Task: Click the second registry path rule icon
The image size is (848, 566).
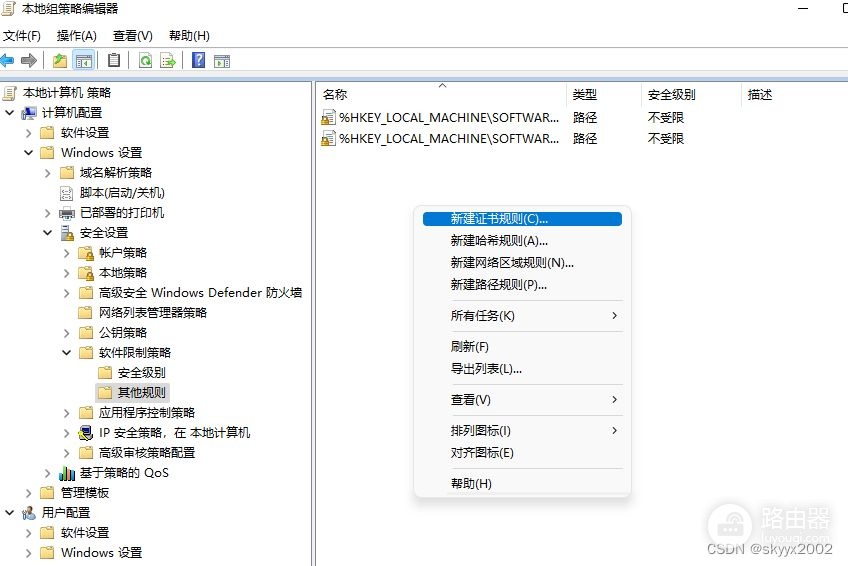Action: 328,138
